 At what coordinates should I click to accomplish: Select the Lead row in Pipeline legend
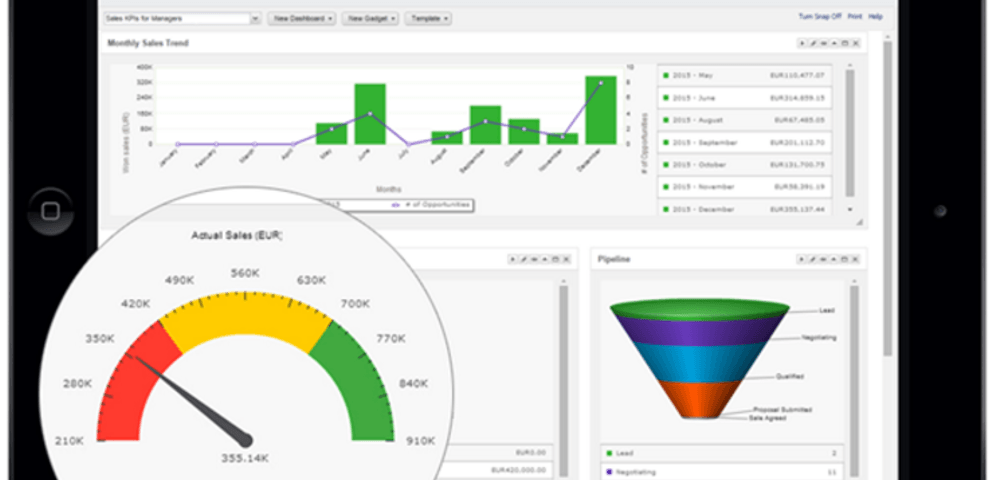722,453
